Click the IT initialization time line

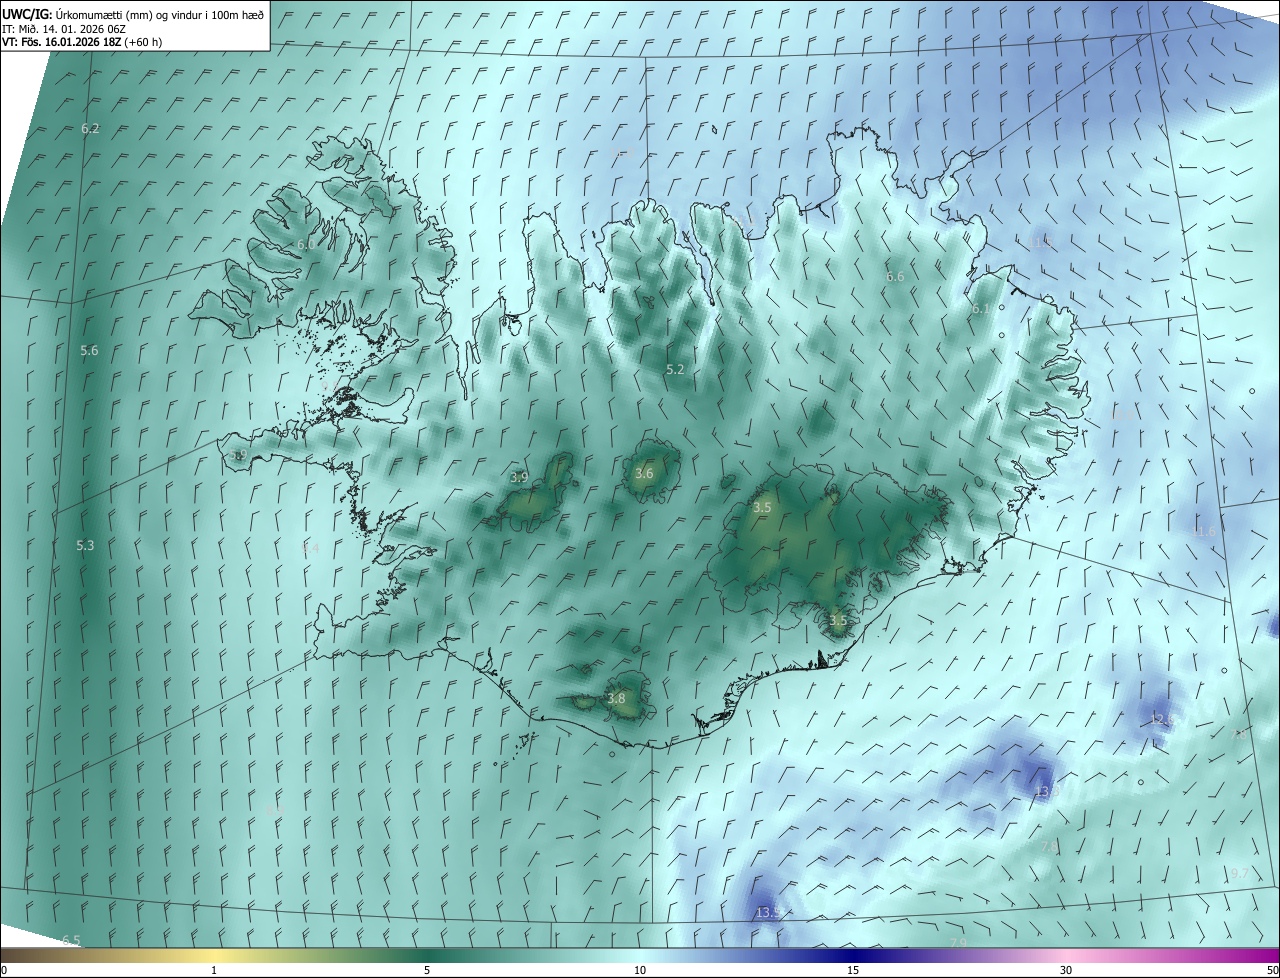pyautogui.click(x=63, y=28)
